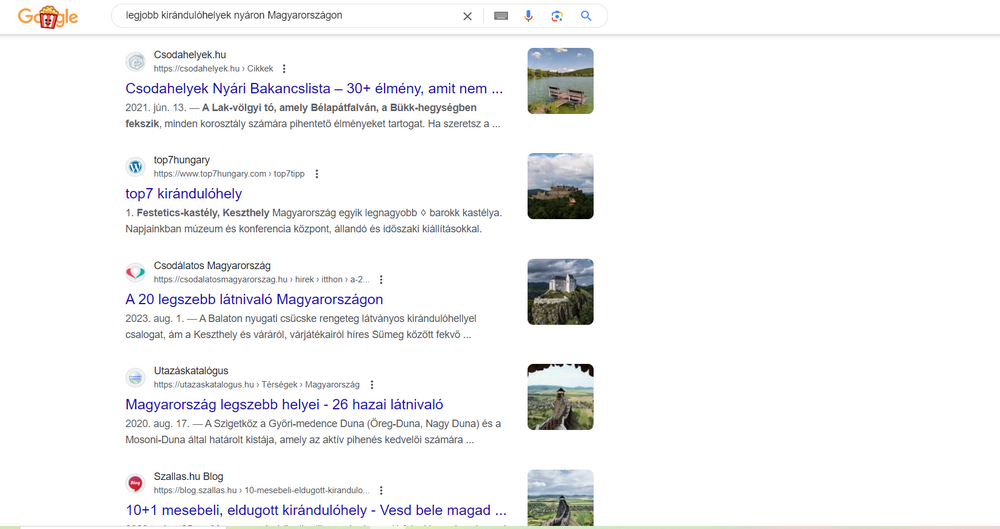Click the utazaskatalogus.hu › Térségek URL
The image size is (1000, 529).
(x=256, y=385)
